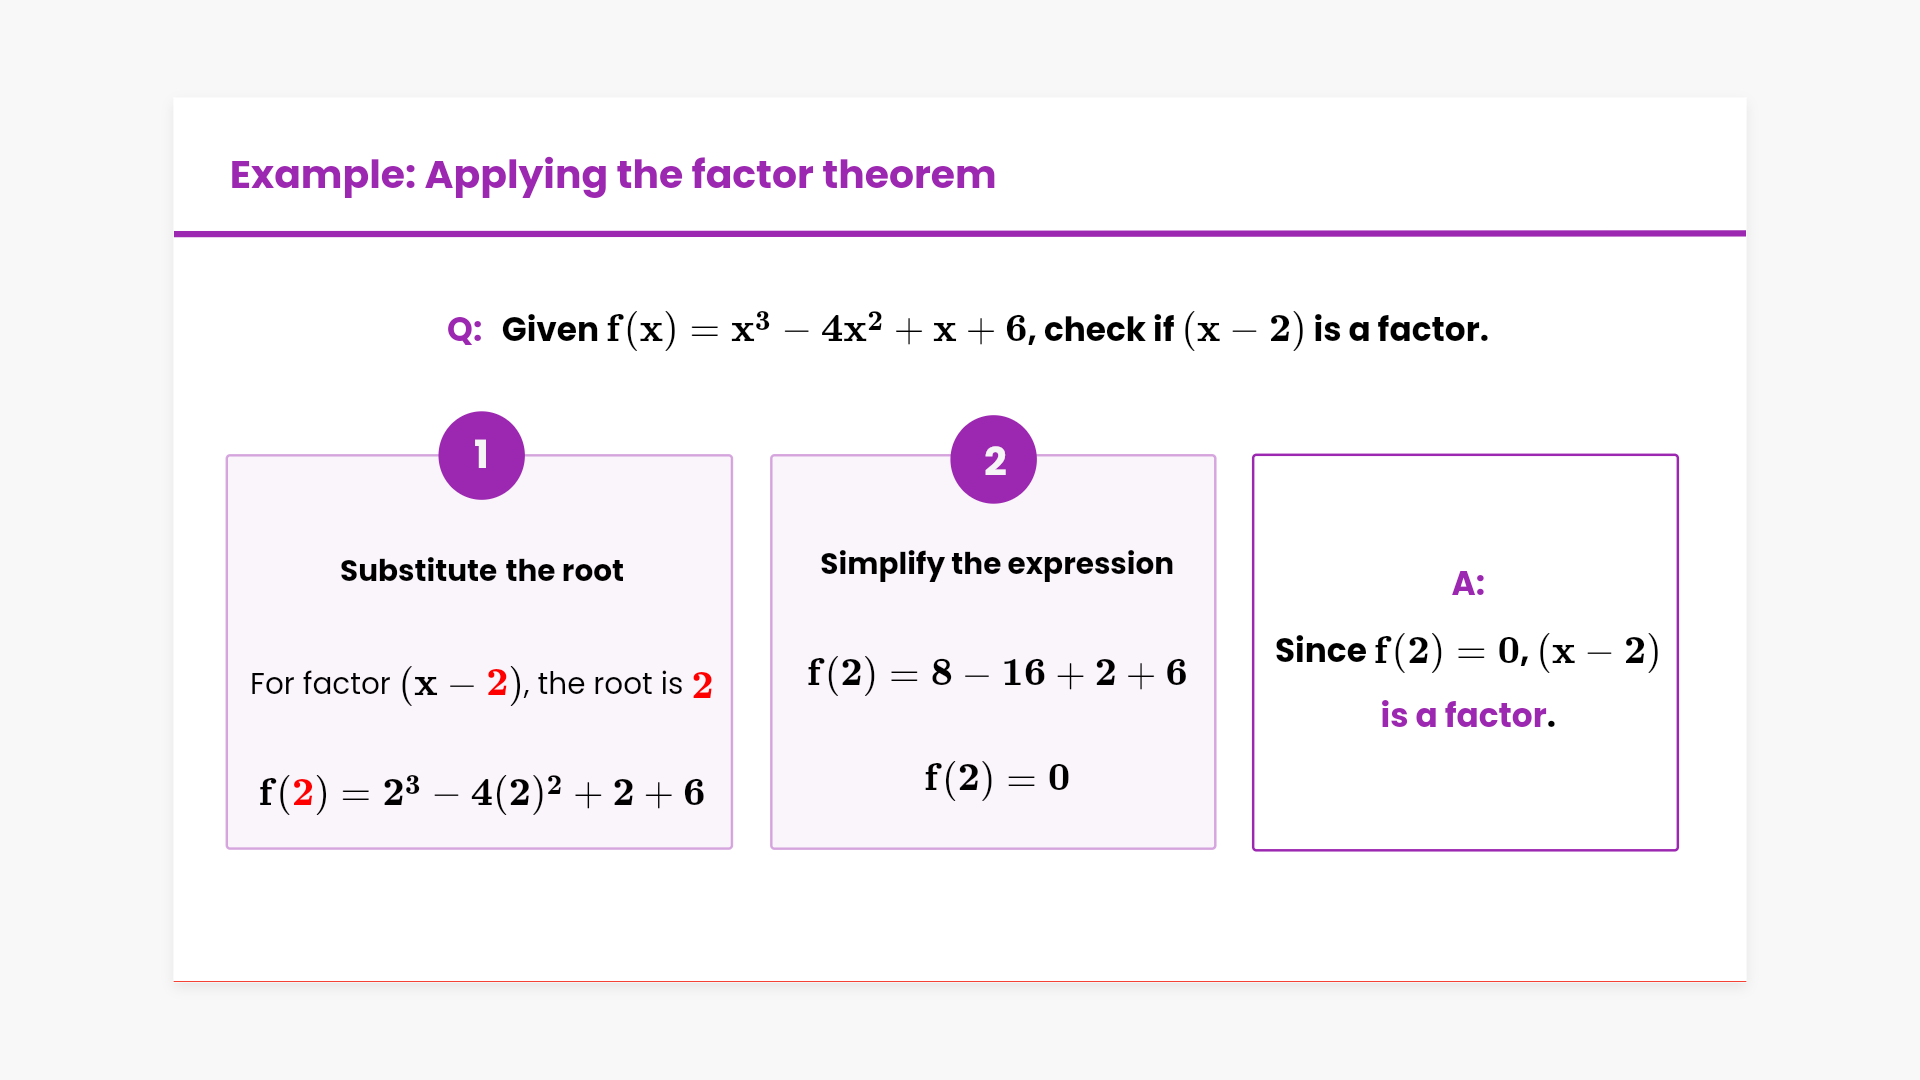Click the purple "A:" answer label
Image resolution: width=1920 pixels, height=1080 pixels.
click(x=1467, y=584)
